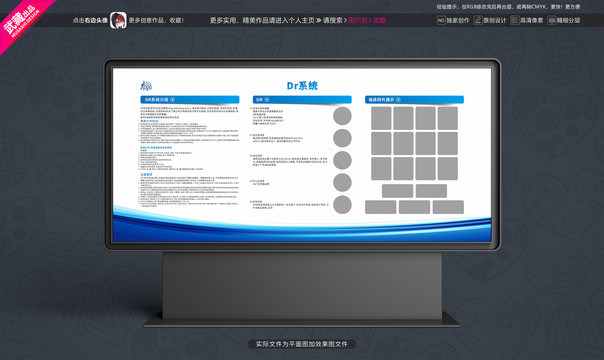This screenshot has height=360, width=604.
Task: Click the 高清像素 label
Action: click(532, 20)
